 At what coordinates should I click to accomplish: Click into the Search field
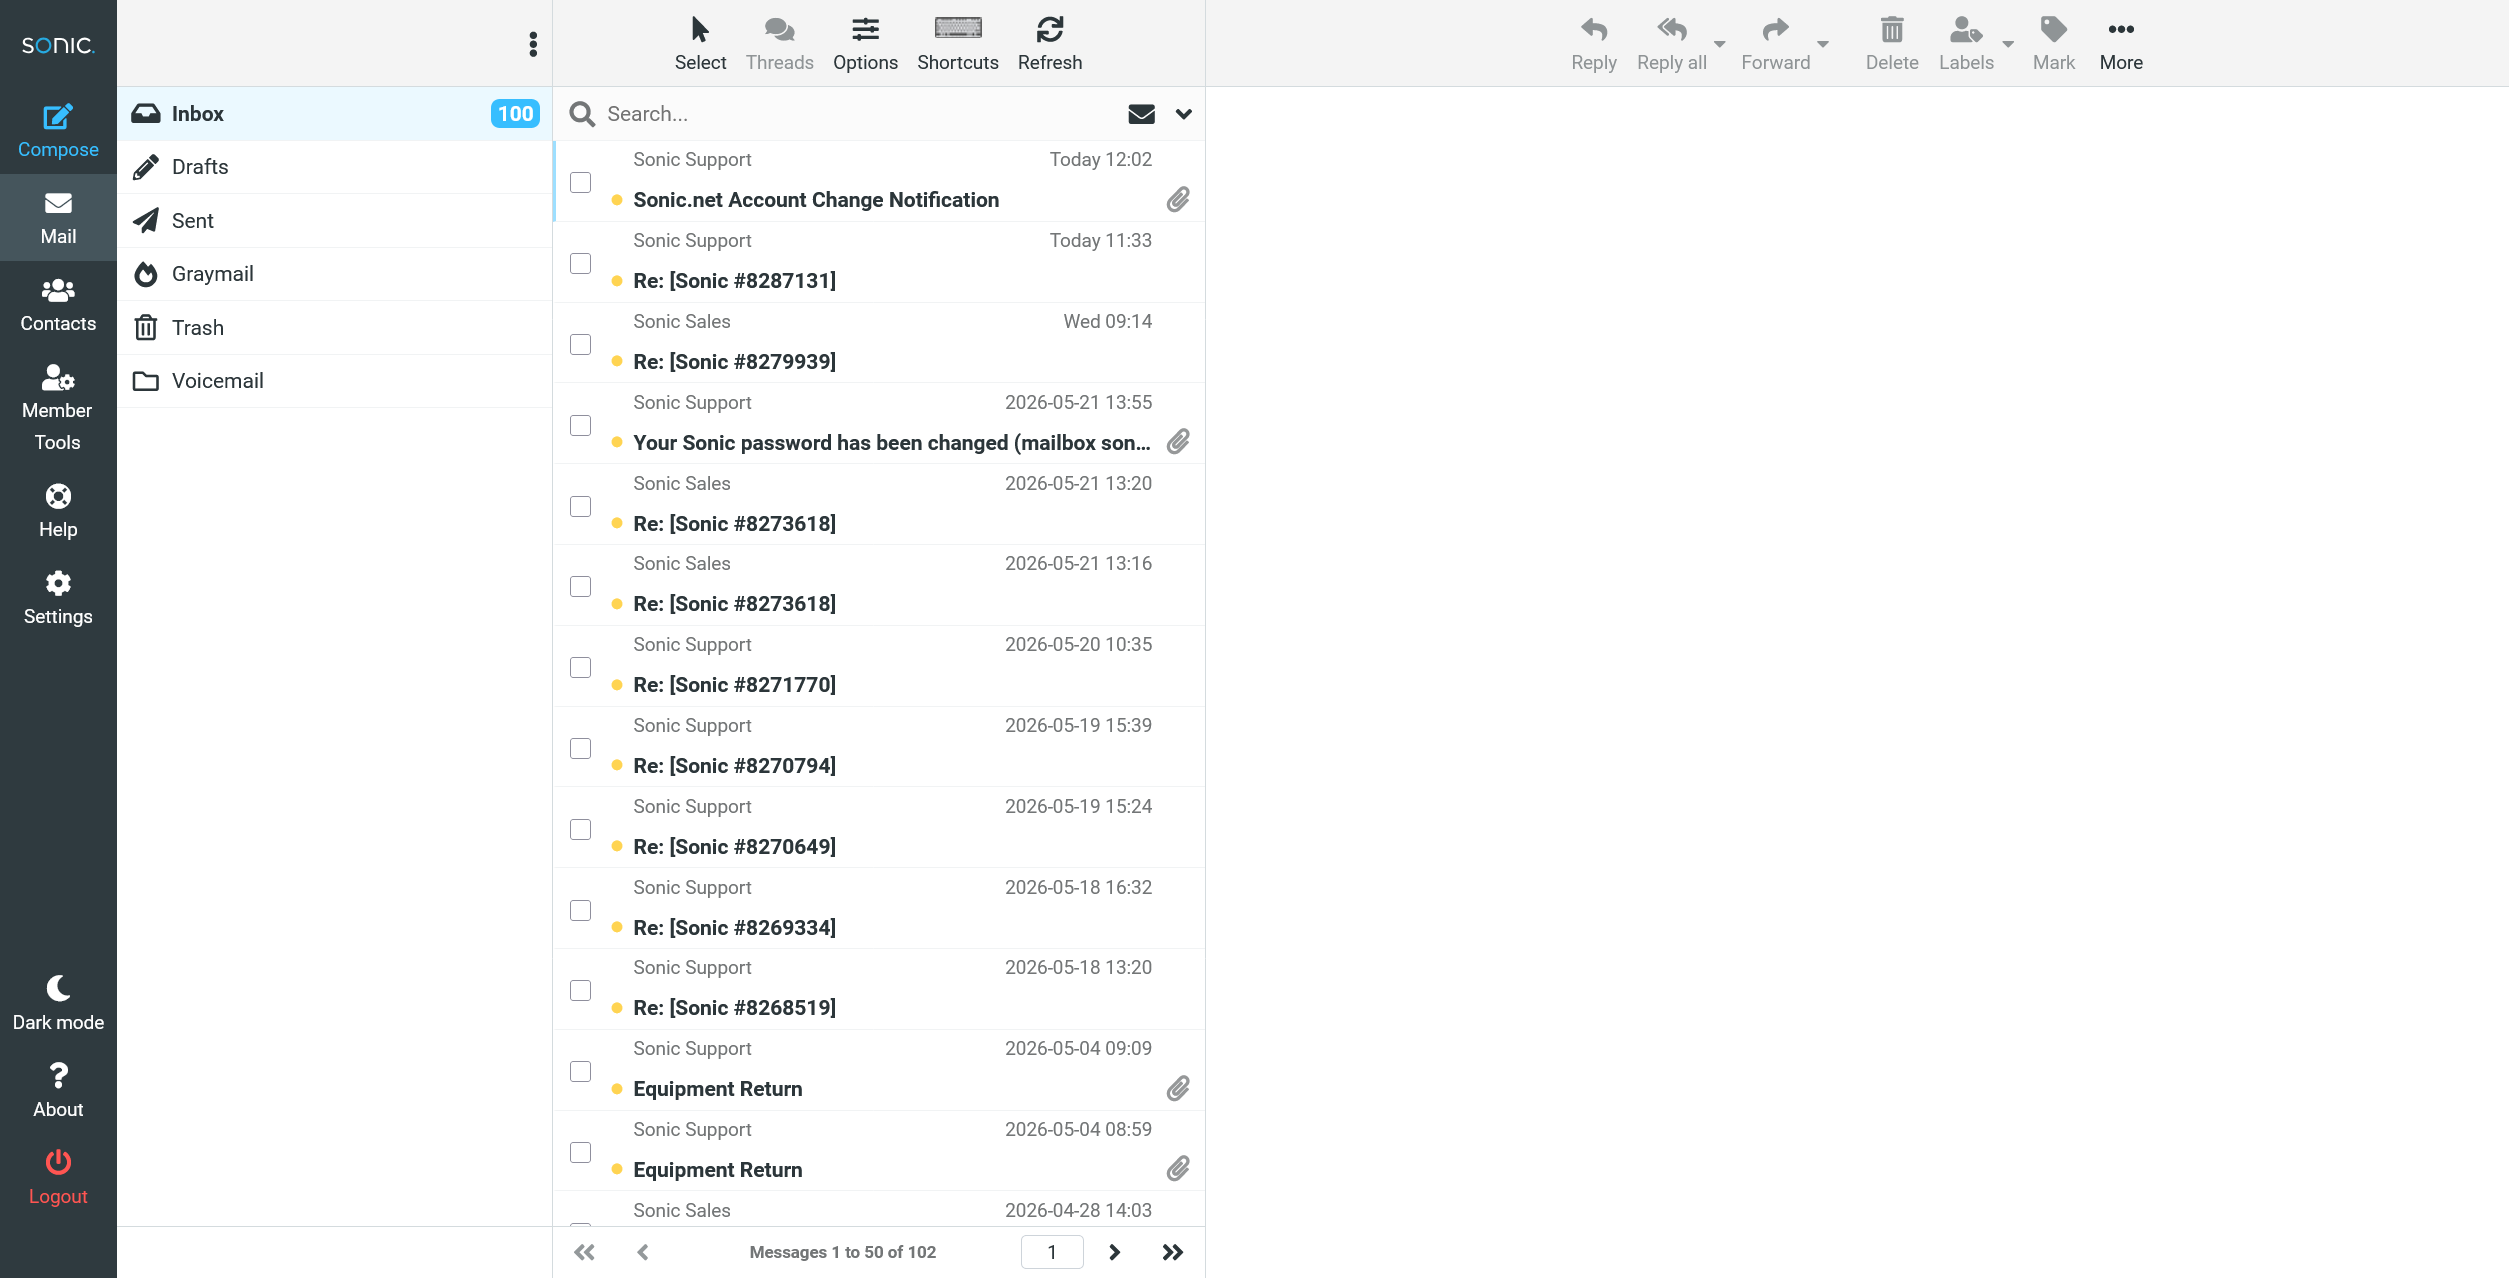(x=860, y=114)
